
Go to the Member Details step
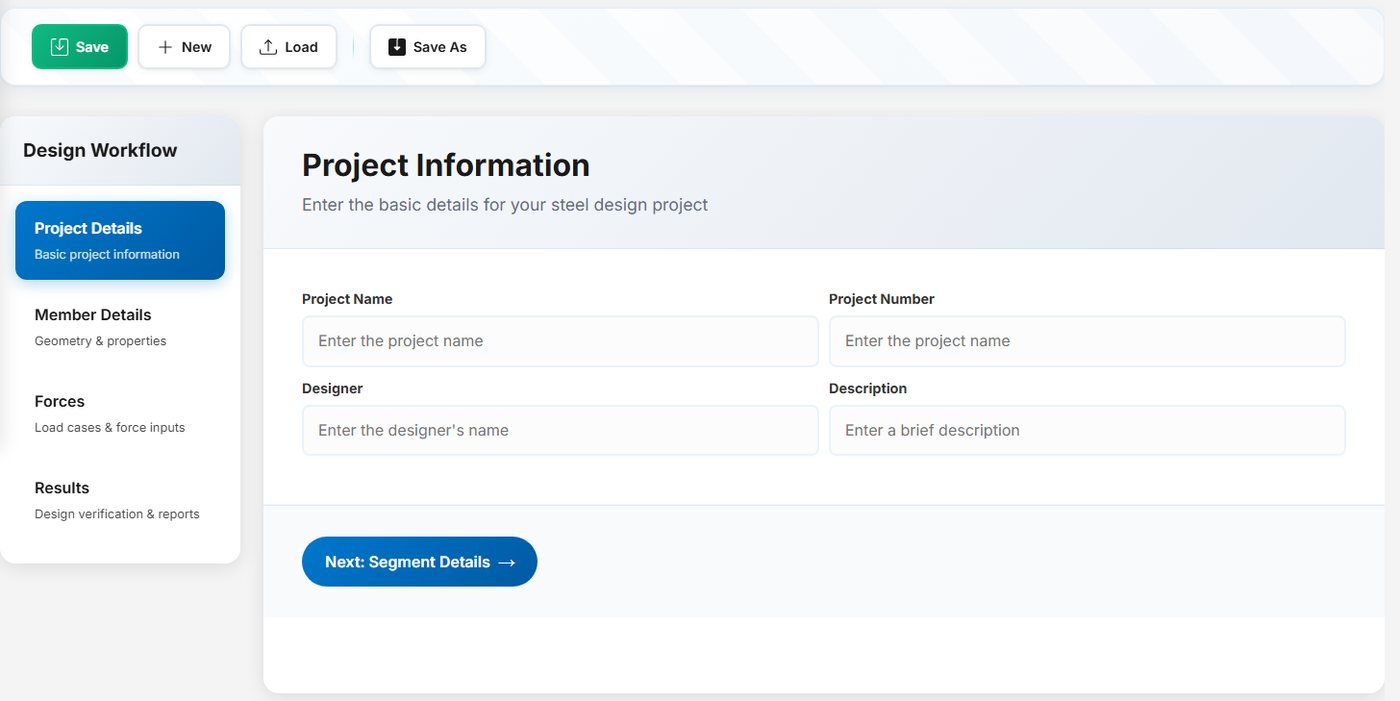pyautogui.click(x=120, y=327)
